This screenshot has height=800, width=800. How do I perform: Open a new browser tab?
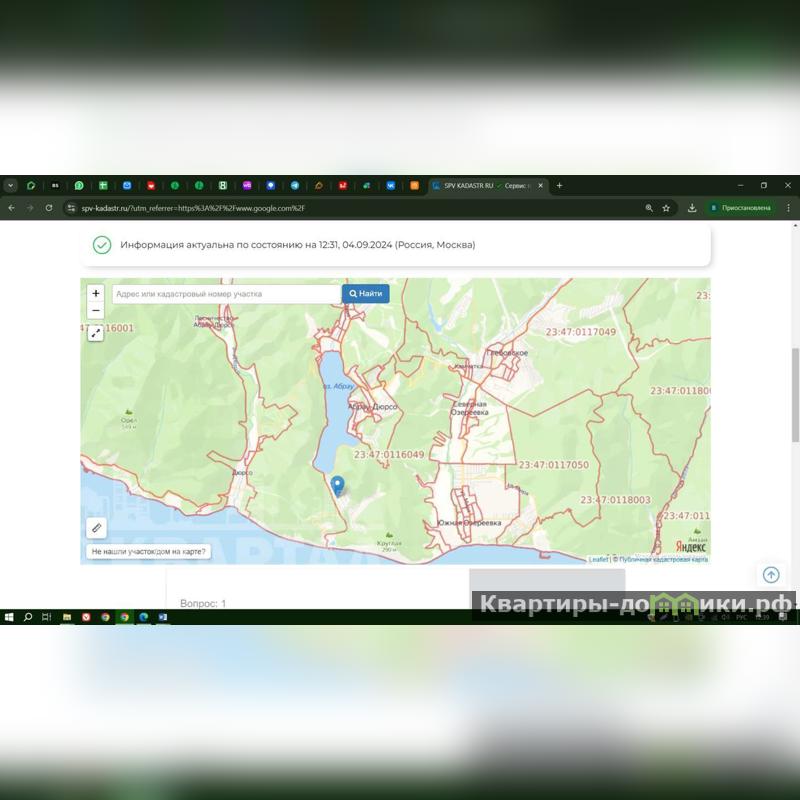point(559,185)
